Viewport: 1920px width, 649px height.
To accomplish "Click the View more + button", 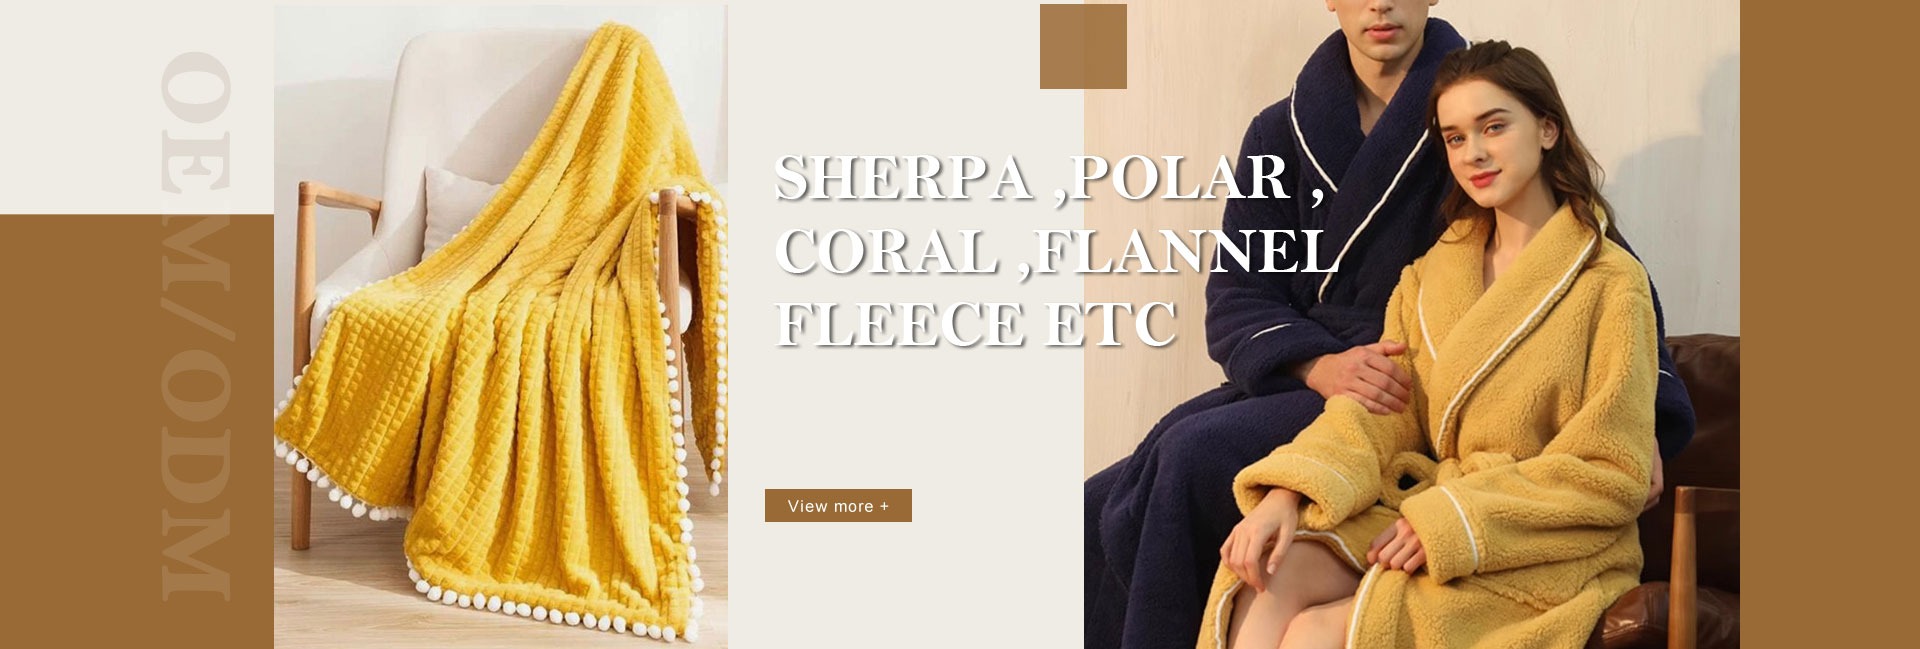I will click(838, 505).
